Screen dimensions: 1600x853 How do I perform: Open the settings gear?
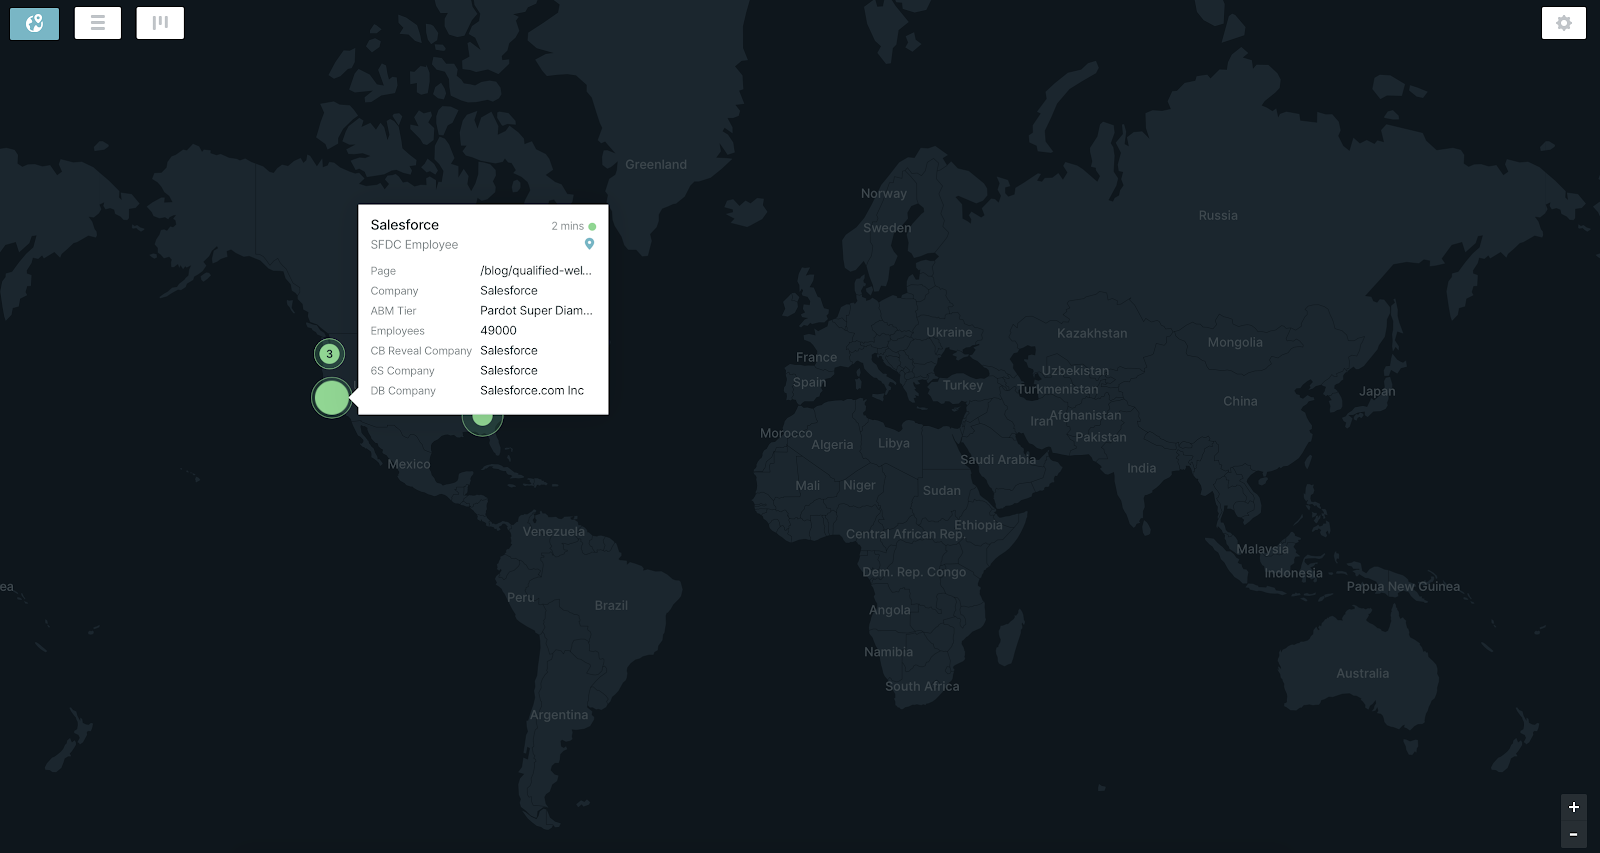[1564, 23]
